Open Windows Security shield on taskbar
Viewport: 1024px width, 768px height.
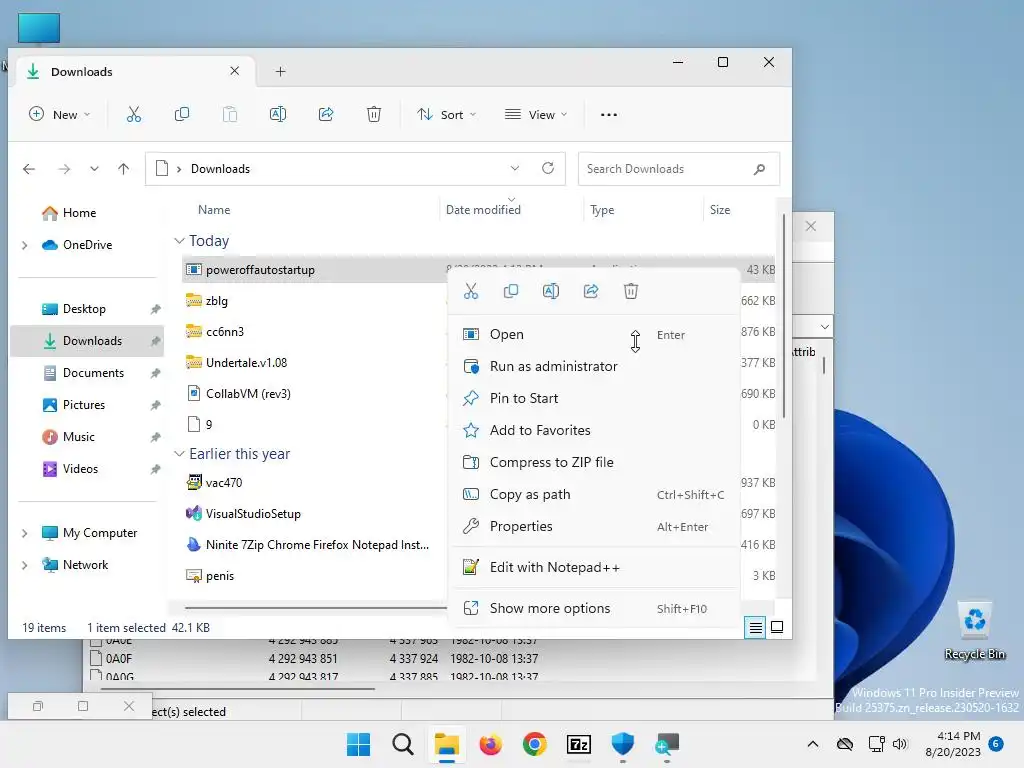coord(623,744)
